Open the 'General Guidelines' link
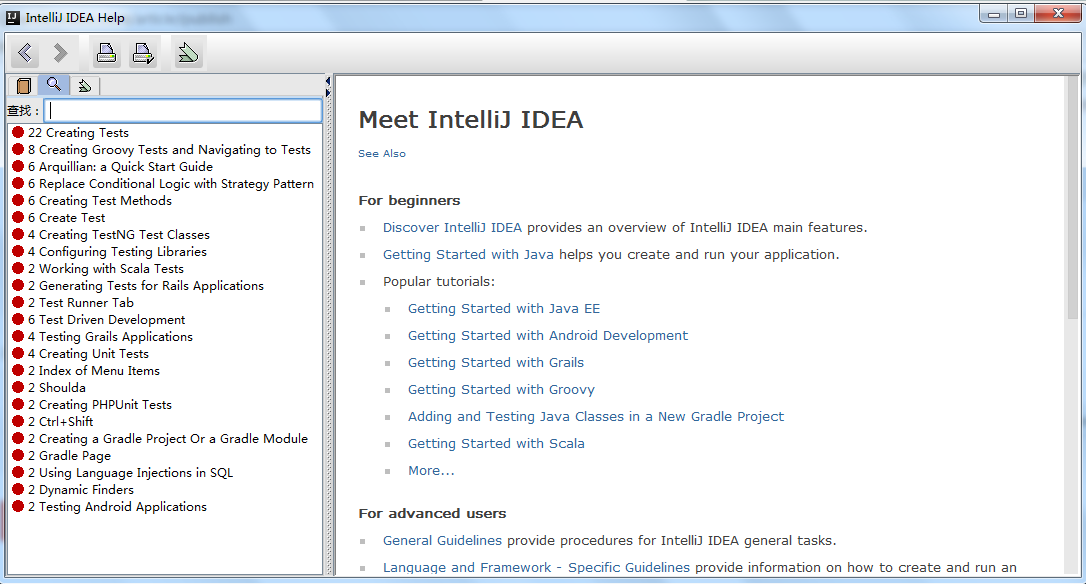Image resolution: width=1086 pixels, height=584 pixels. (x=442, y=541)
